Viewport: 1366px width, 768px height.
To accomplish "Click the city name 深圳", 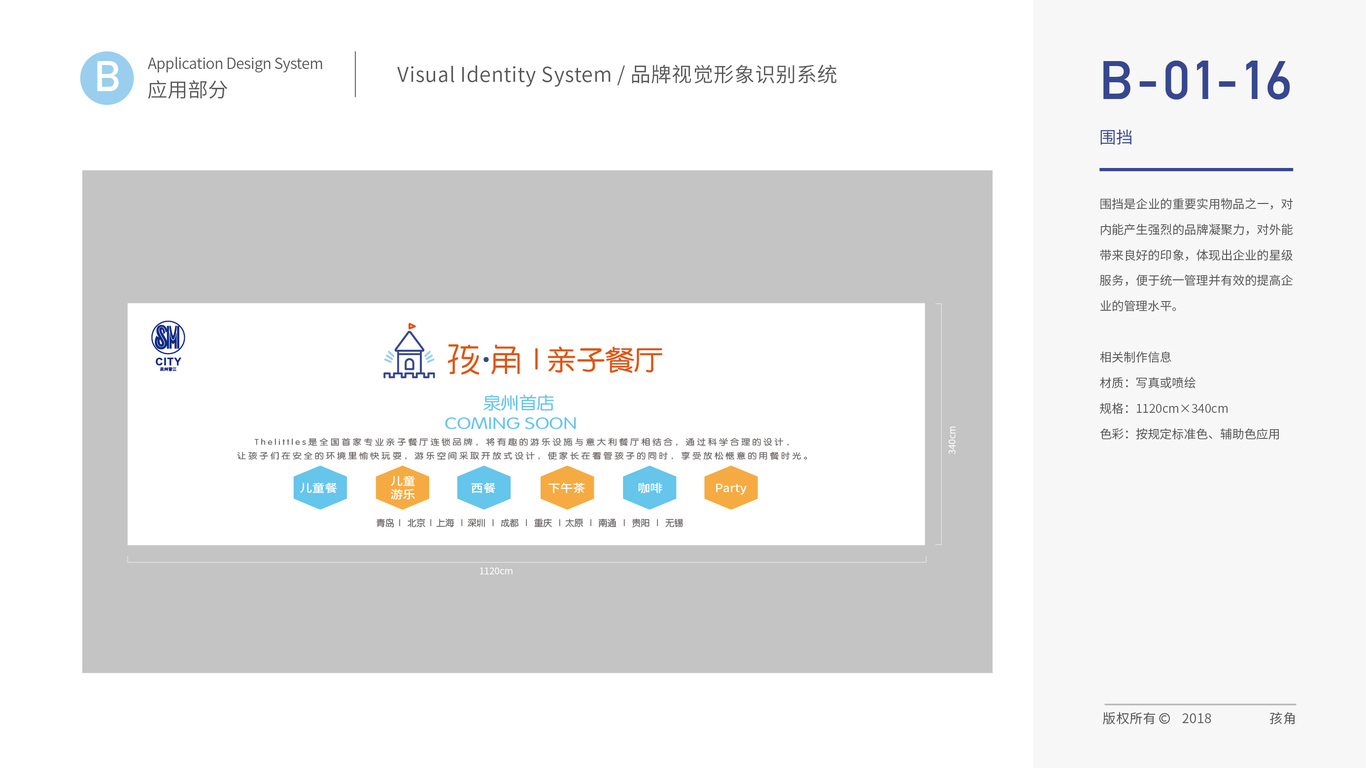I will 476,523.
